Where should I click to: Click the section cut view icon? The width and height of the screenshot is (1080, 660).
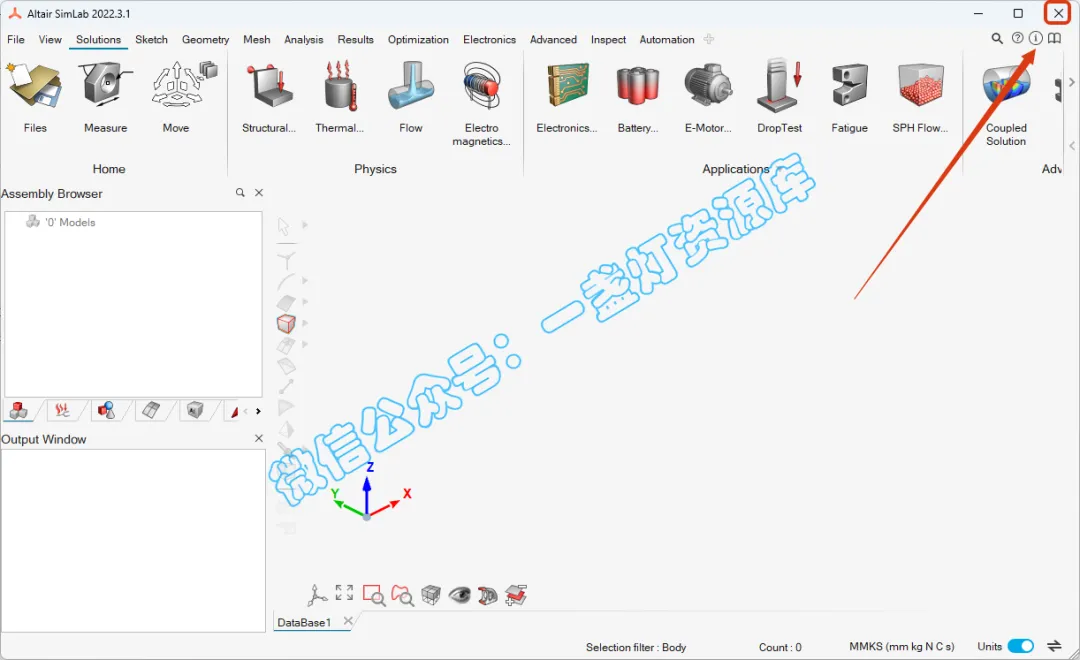point(488,595)
